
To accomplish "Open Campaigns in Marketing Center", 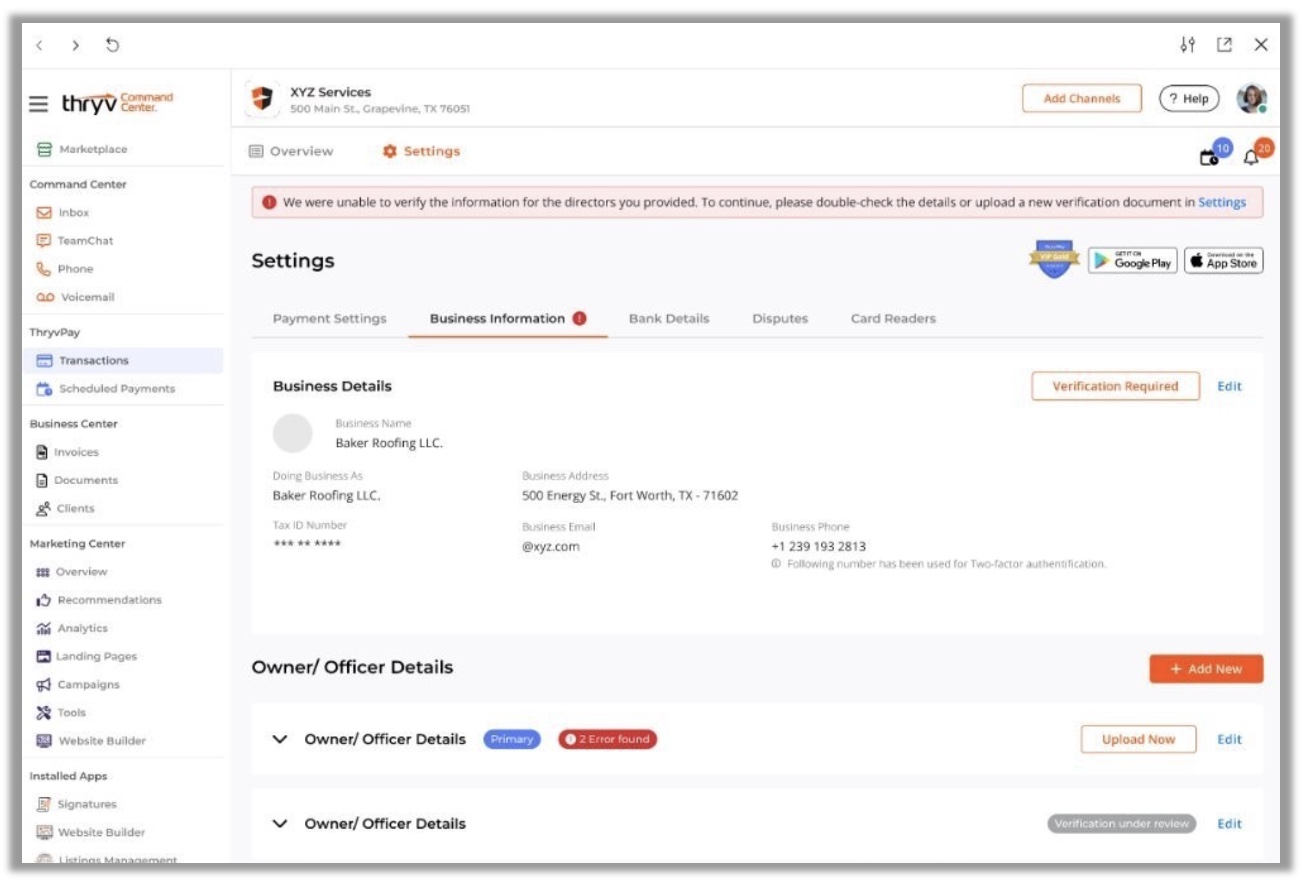I will pos(77,685).
